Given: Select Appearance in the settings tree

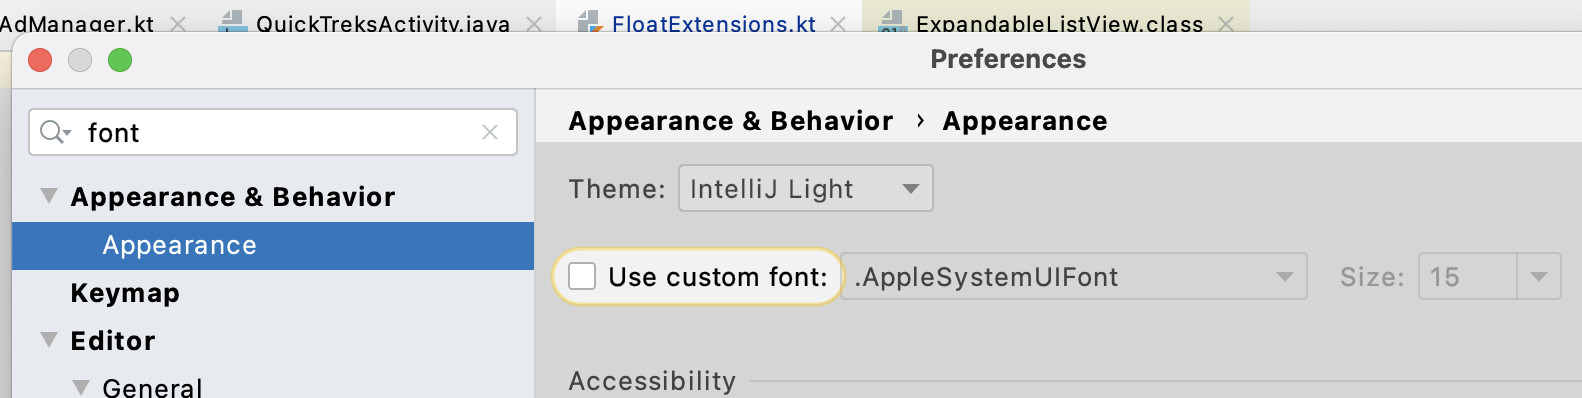Looking at the screenshot, I should [x=180, y=245].
